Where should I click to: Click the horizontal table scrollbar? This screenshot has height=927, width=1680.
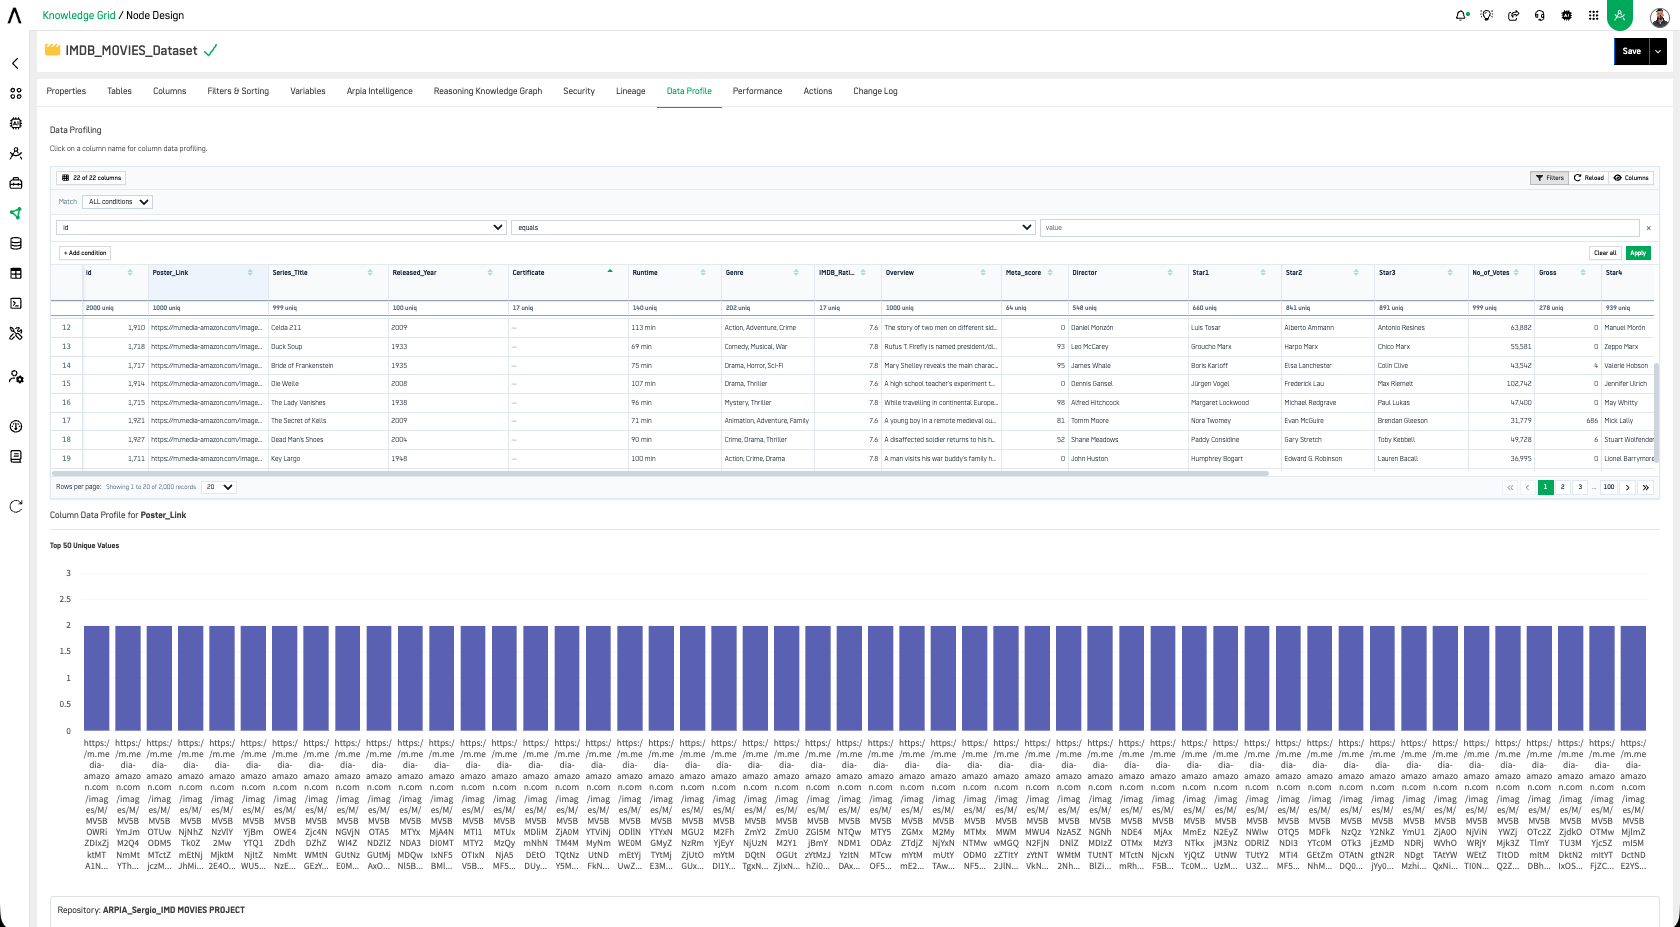tap(661, 473)
